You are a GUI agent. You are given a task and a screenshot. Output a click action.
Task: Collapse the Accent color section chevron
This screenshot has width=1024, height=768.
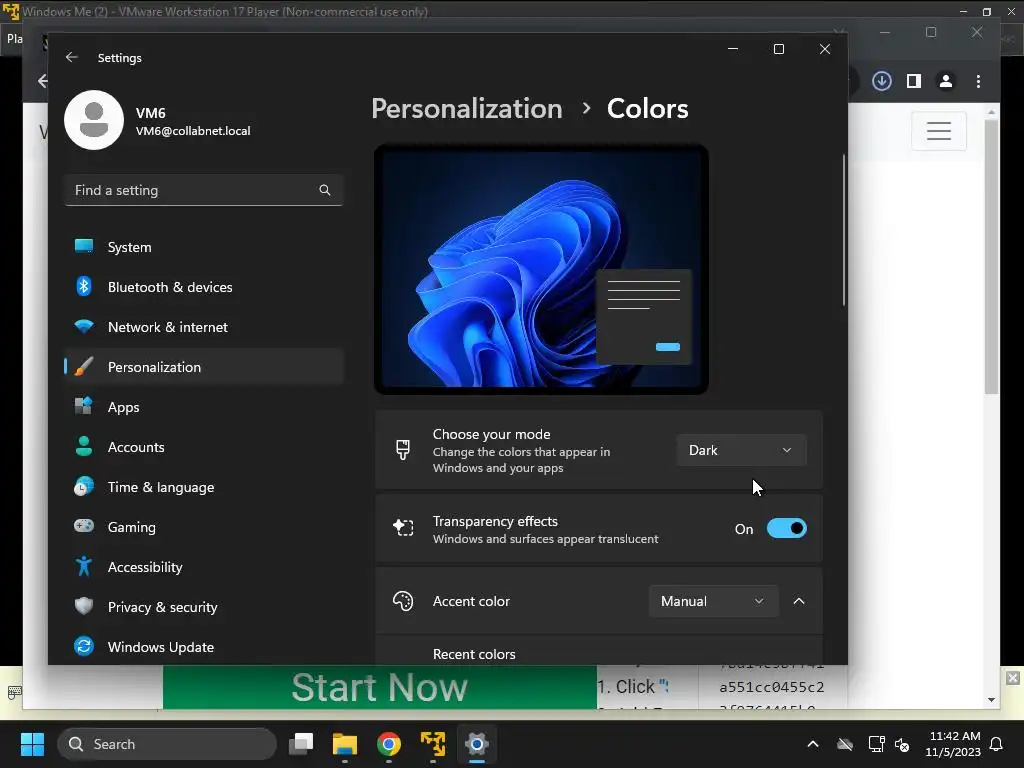coord(799,601)
